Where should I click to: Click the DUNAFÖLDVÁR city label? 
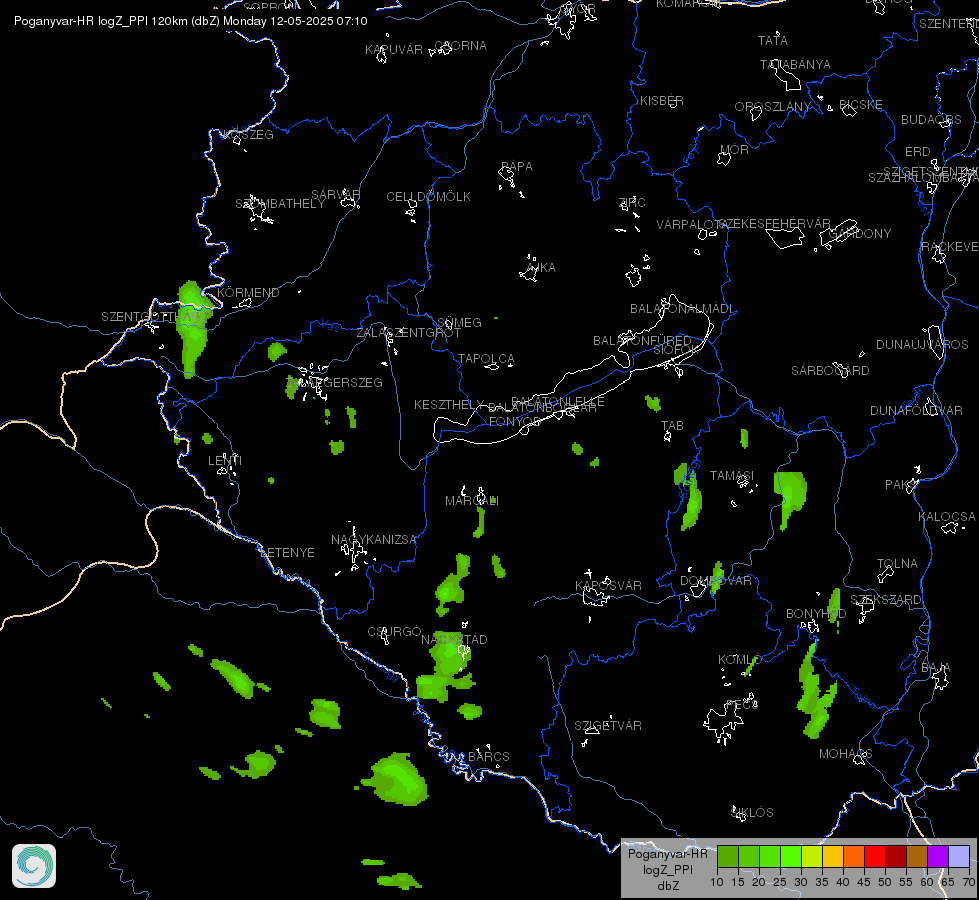(916, 410)
